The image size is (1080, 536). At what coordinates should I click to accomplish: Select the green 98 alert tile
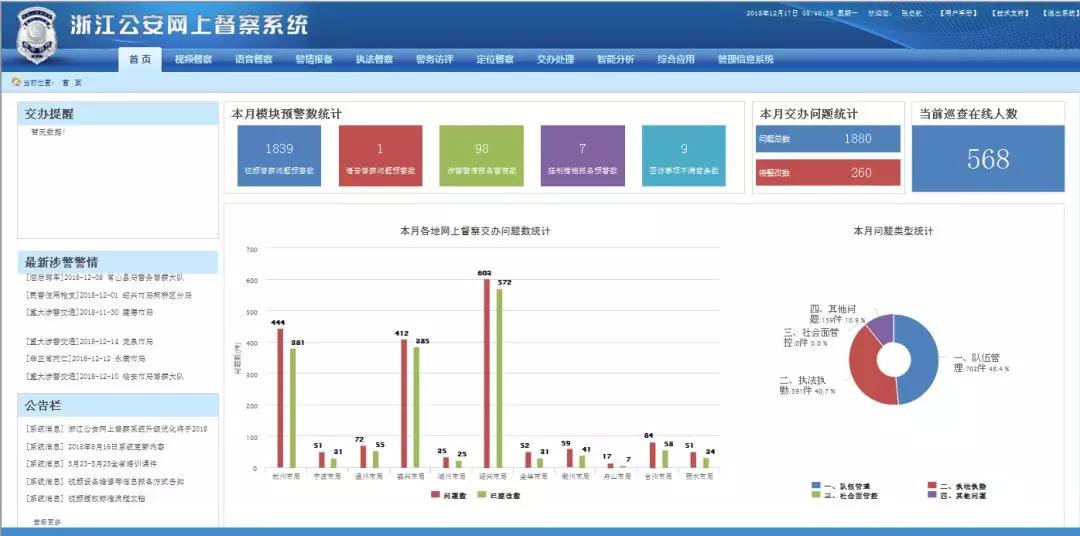481,156
